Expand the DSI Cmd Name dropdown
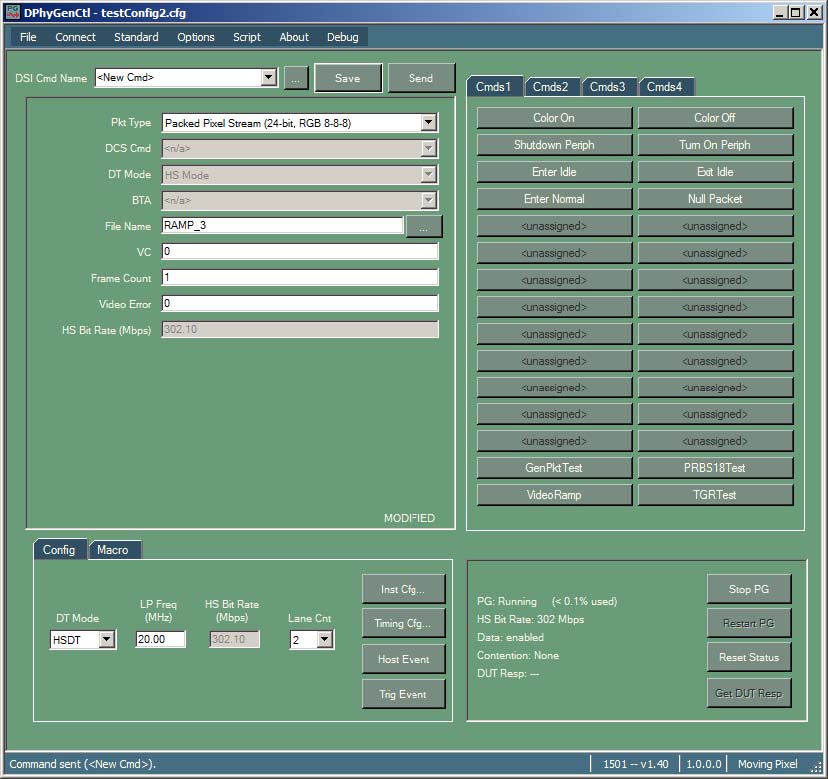Viewport: 828px width, 779px height. click(x=269, y=78)
